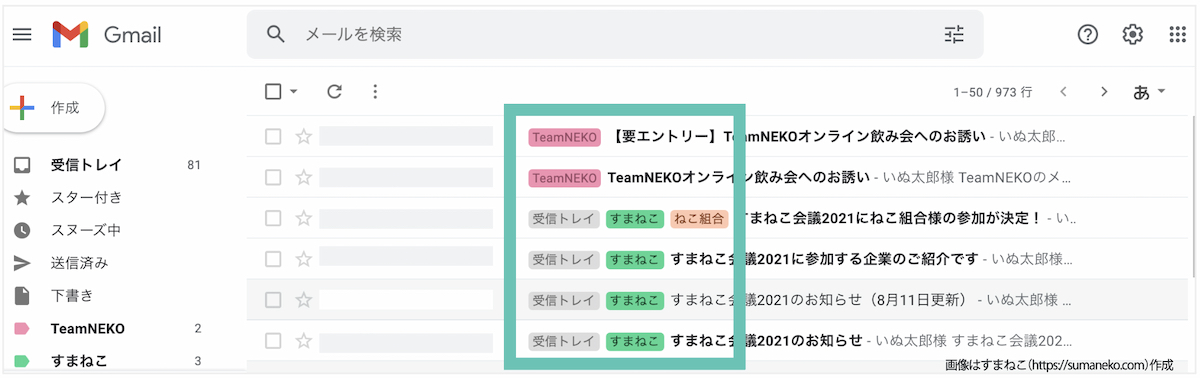Click the スター付き star icon in sidebar

click(x=22, y=198)
